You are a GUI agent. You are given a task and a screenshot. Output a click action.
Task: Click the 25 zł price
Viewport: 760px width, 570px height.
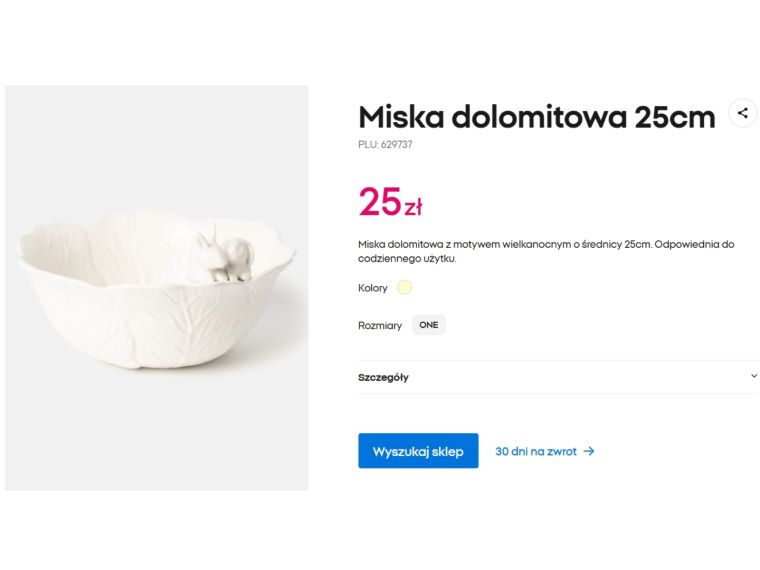[389, 202]
